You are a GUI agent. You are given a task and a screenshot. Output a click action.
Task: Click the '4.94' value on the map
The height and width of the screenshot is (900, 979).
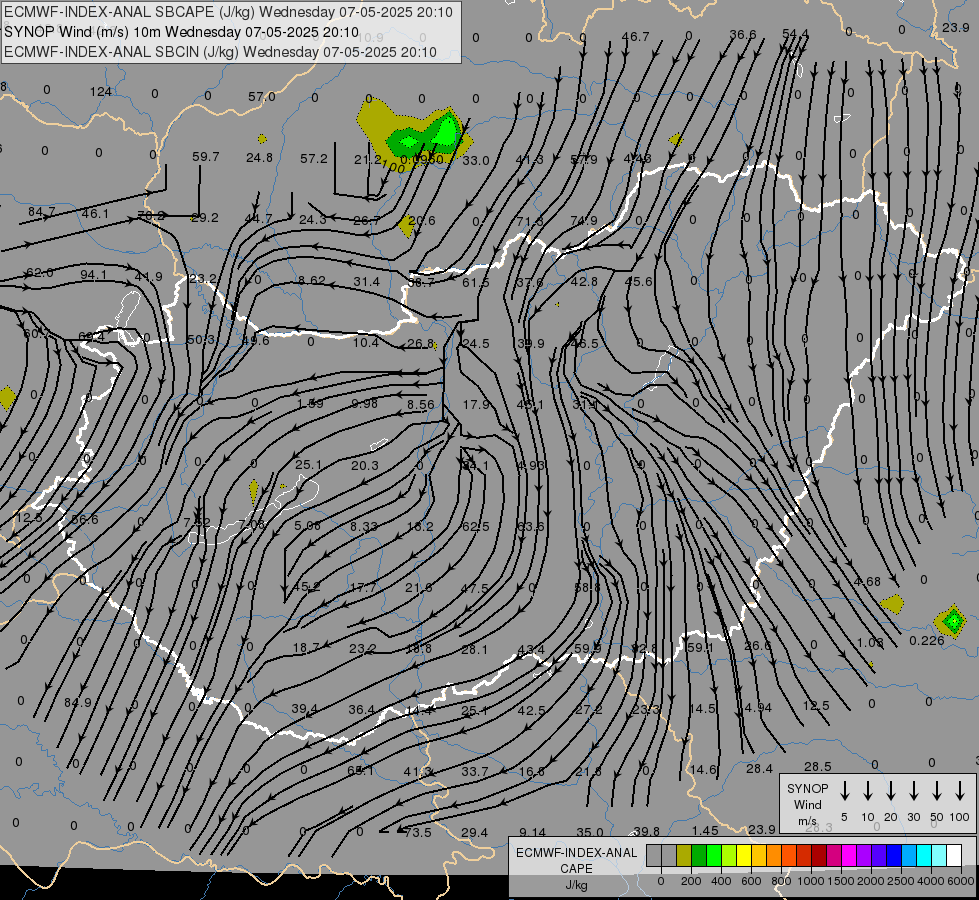pyautogui.click(x=758, y=708)
